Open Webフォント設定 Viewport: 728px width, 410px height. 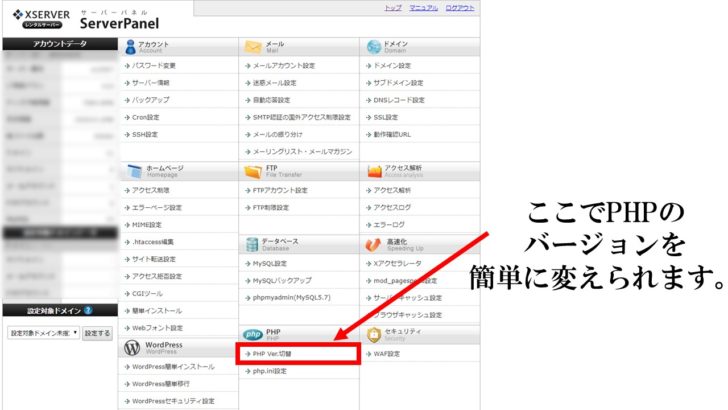pos(157,328)
